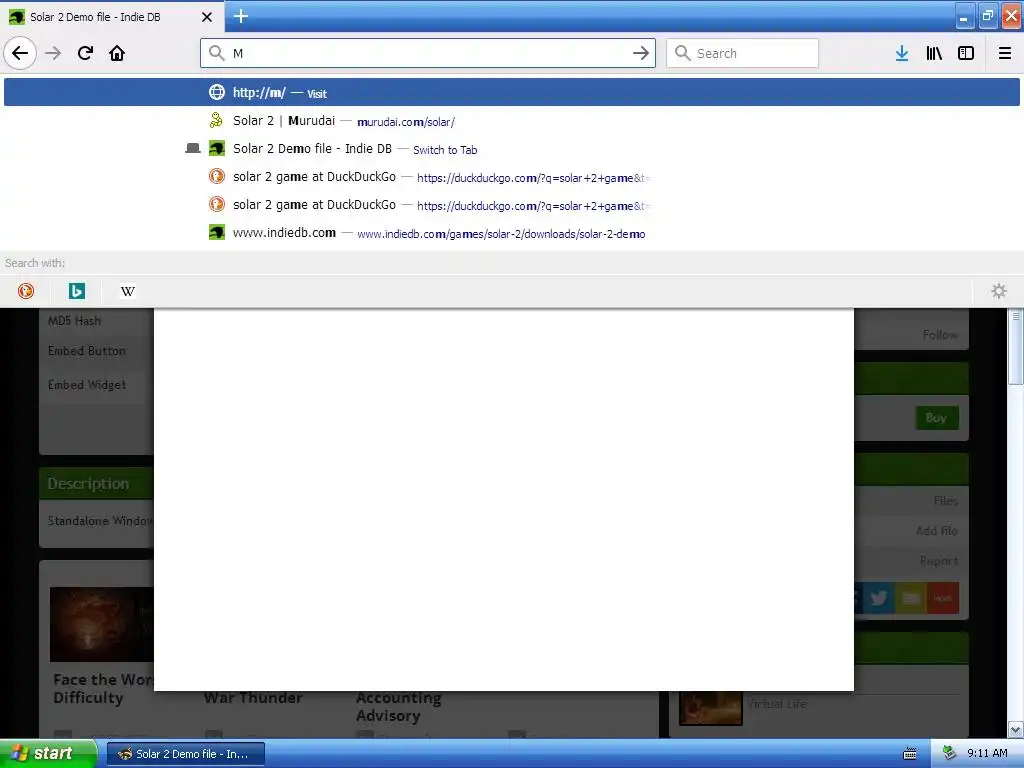Click the magnifier icon in Search box
Screen dimensions: 1024x768
point(682,53)
